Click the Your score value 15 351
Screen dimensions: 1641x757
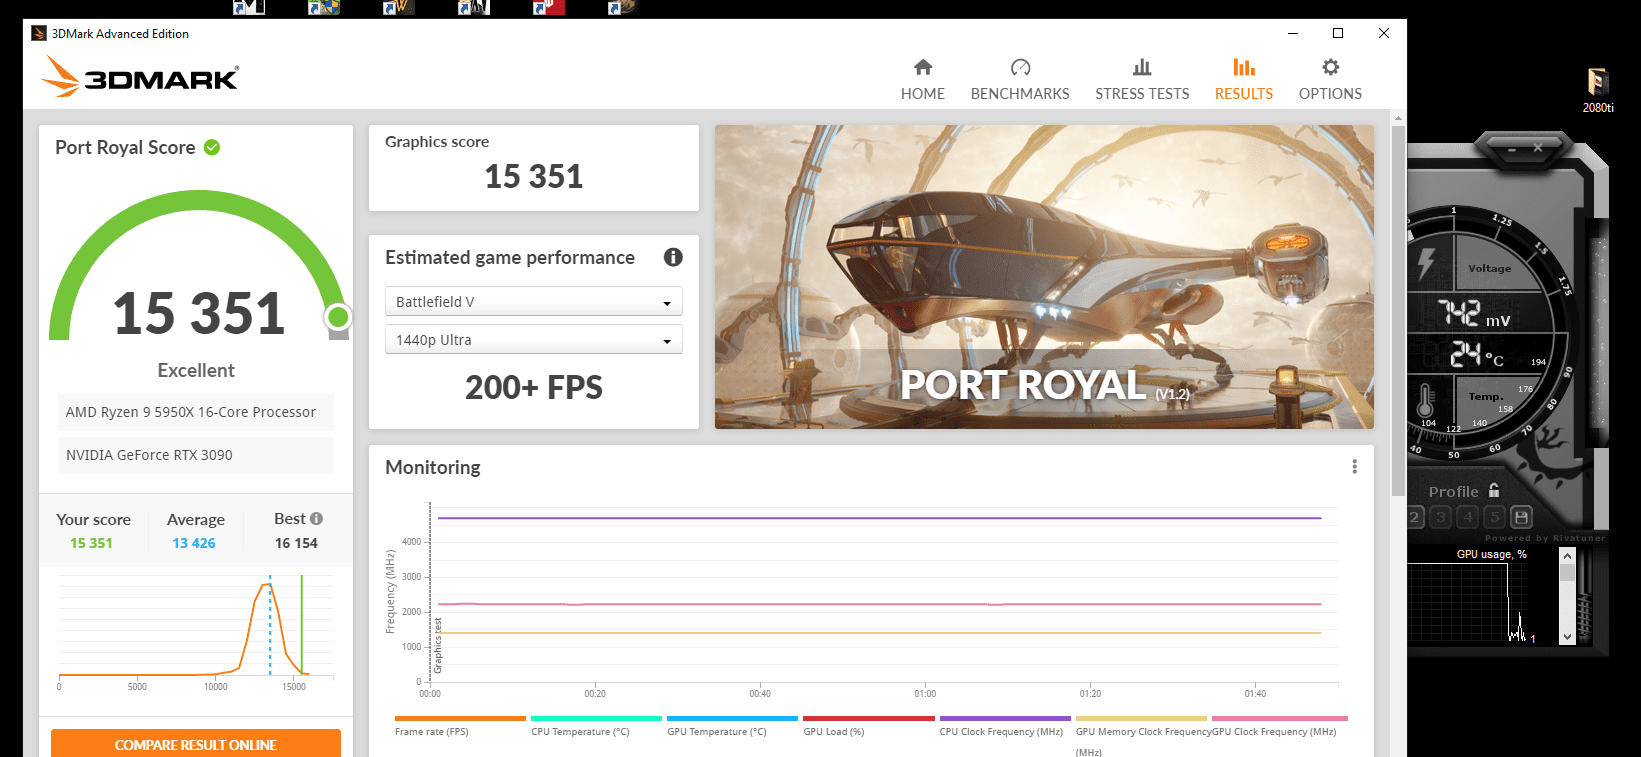click(x=91, y=543)
